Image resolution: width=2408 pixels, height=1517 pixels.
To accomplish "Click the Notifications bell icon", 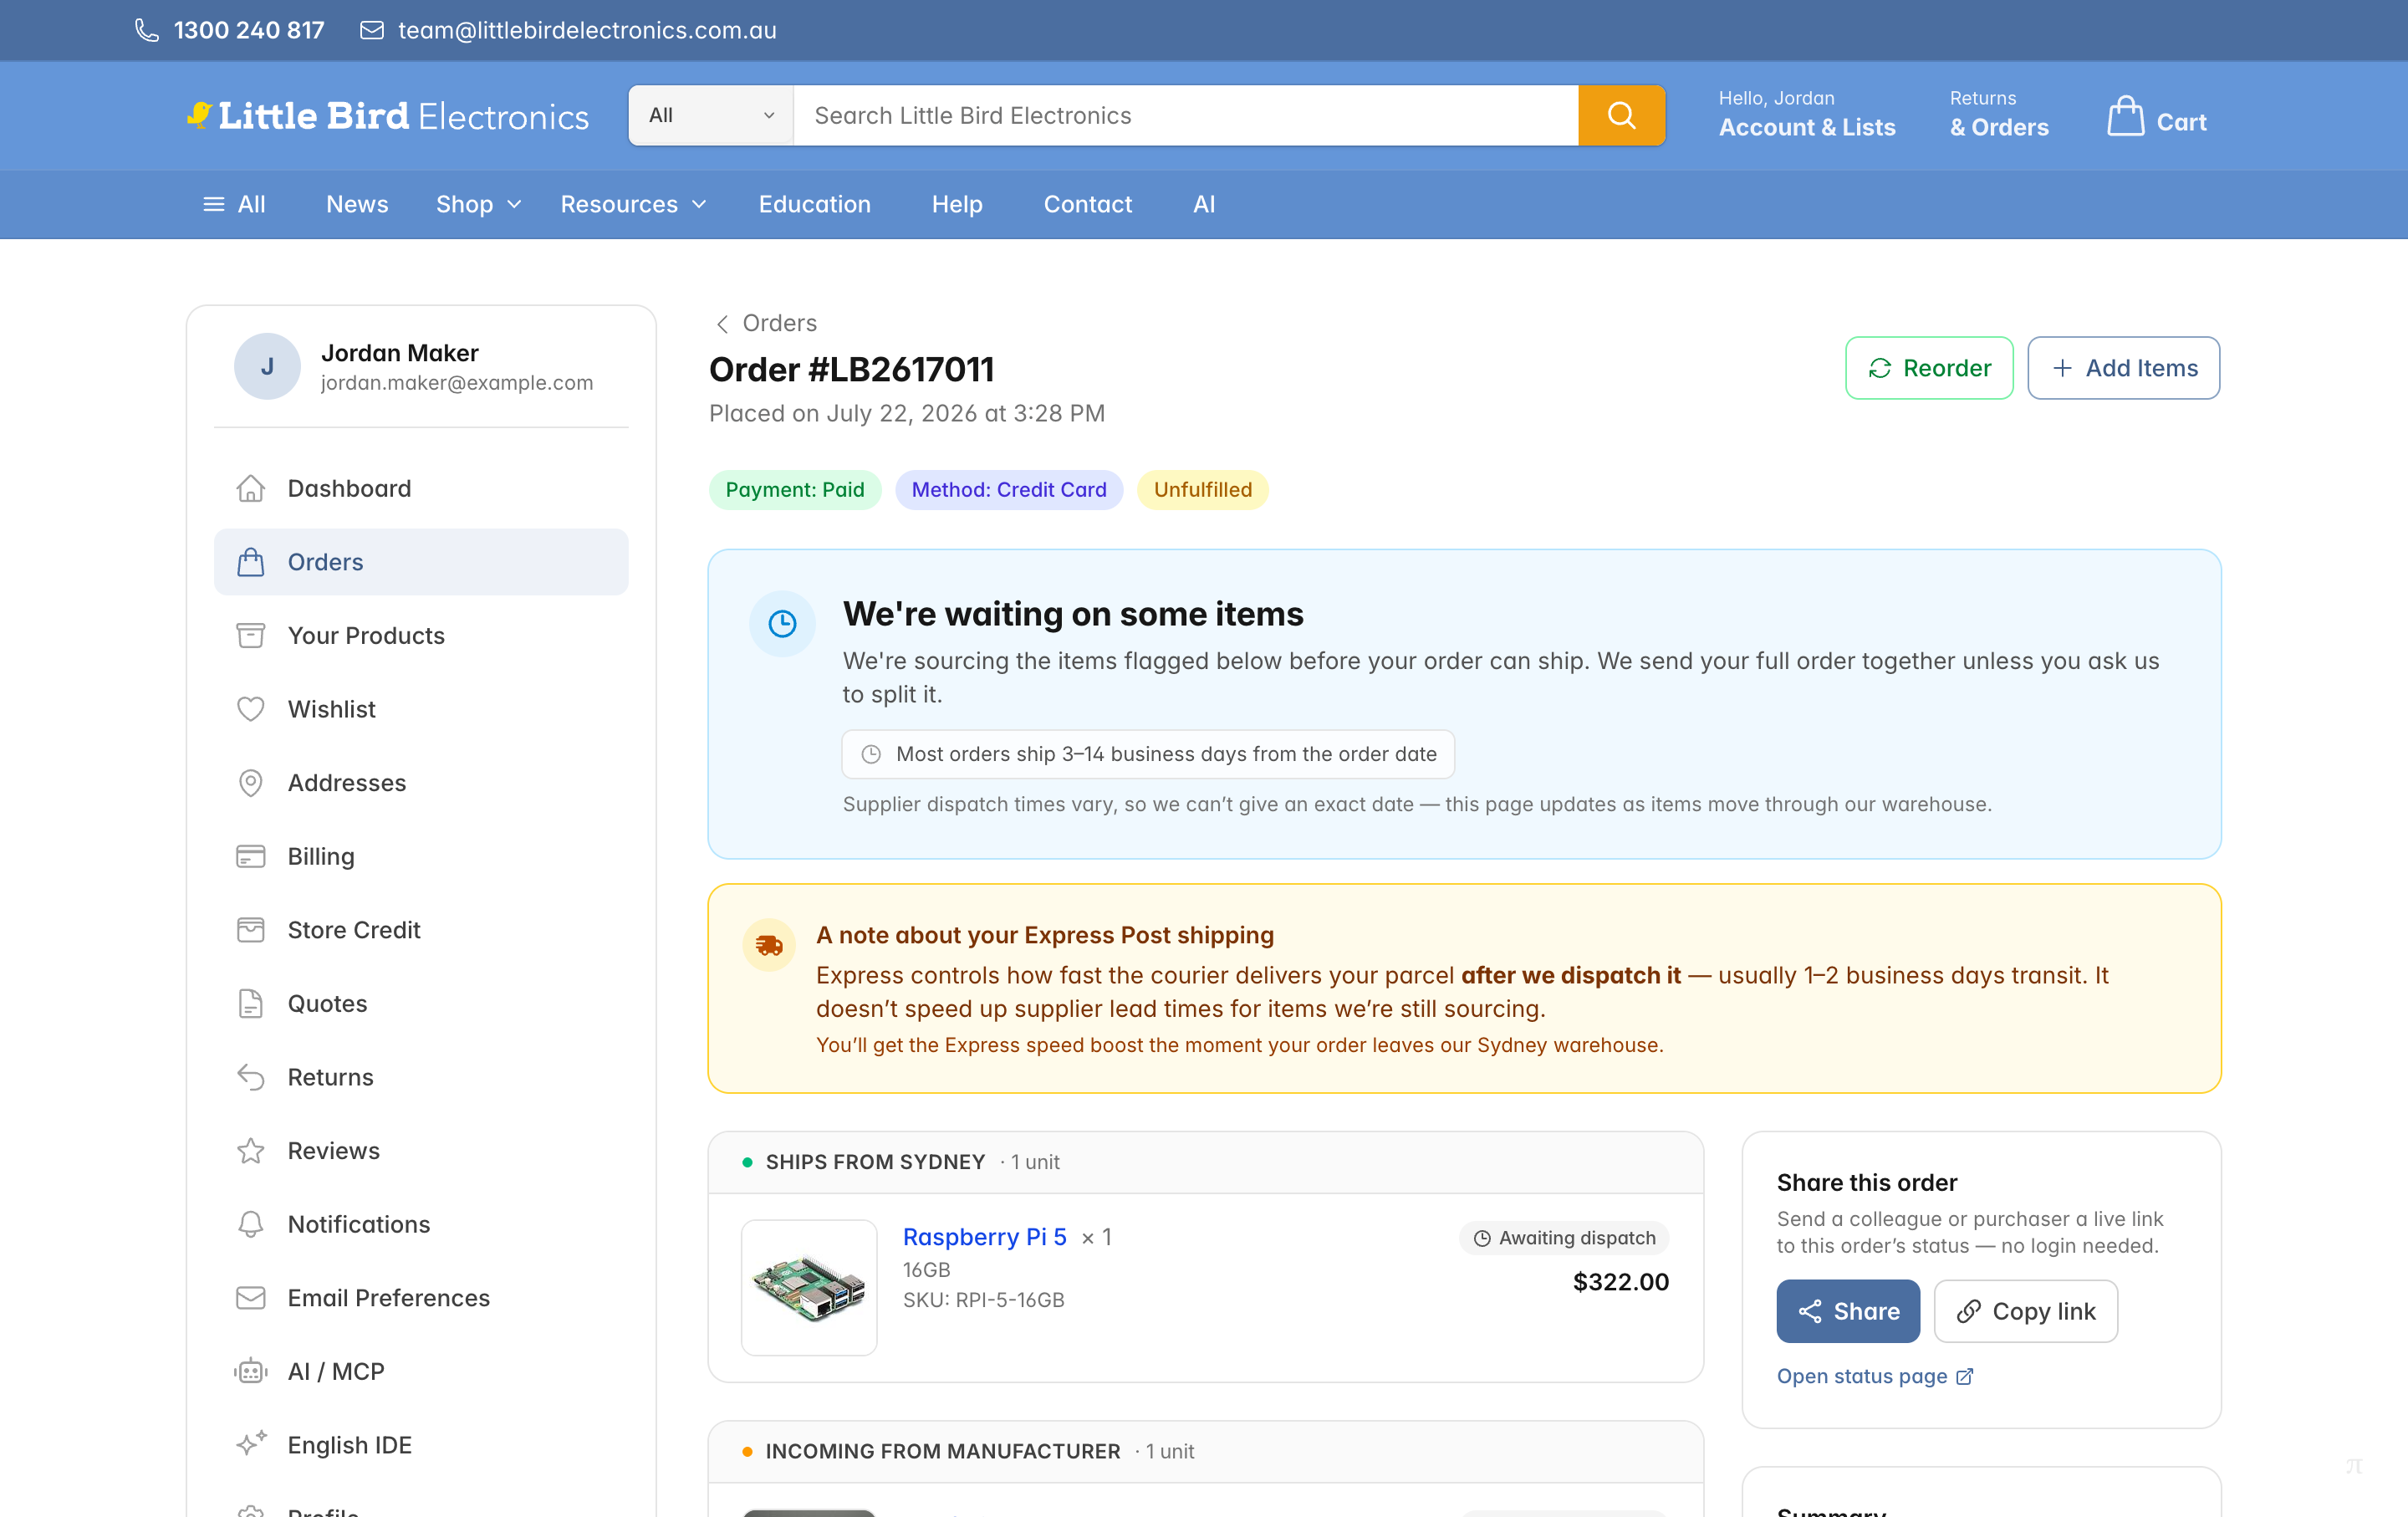I will [251, 1224].
